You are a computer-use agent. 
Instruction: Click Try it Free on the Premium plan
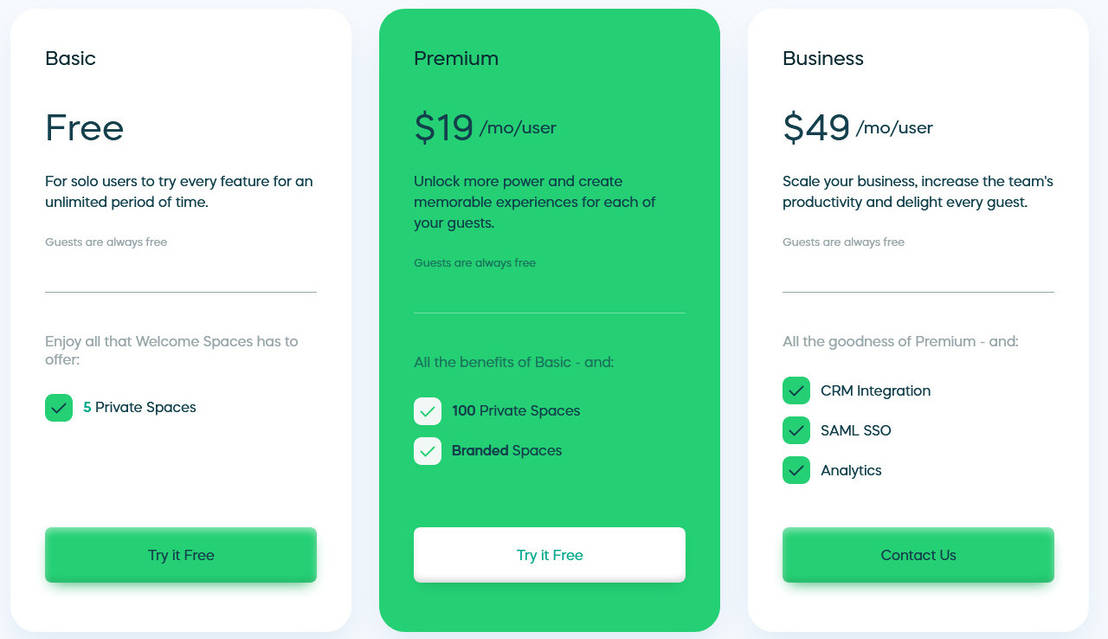[549, 554]
